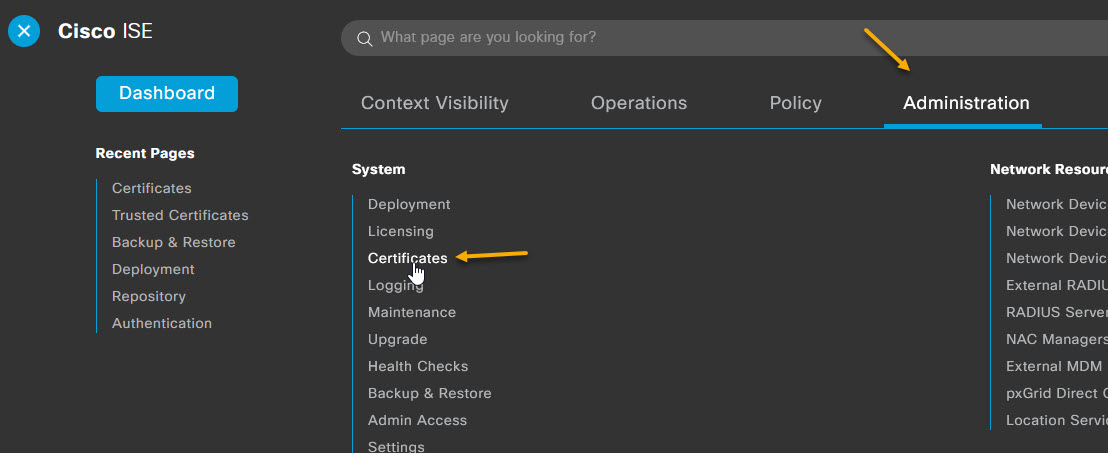Open Logging under System
Image resolution: width=1108 pixels, height=453 pixels.
tap(396, 286)
